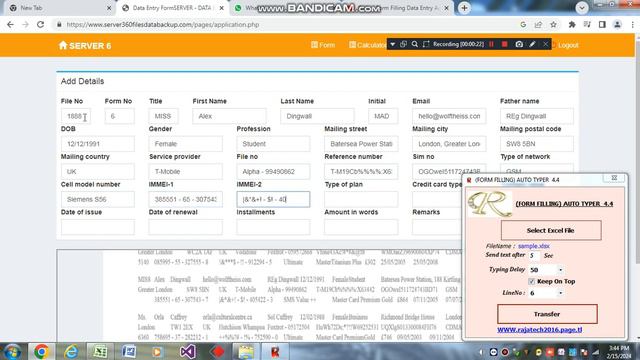Screen dimensions: 640x360
Task: Open the Chrome profile avatar
Action: [617, 24]
